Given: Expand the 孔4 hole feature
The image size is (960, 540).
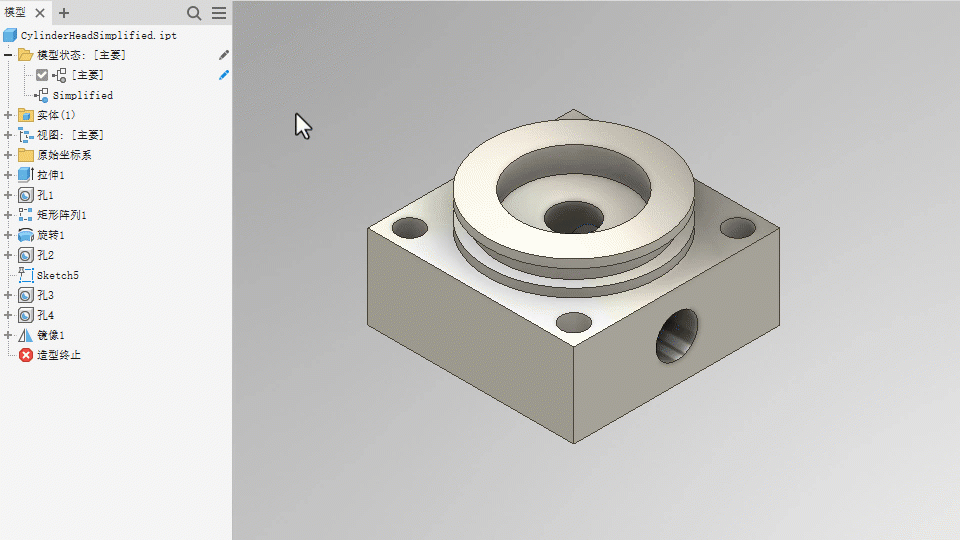Looking at the screenshot, I should point(8,315).
